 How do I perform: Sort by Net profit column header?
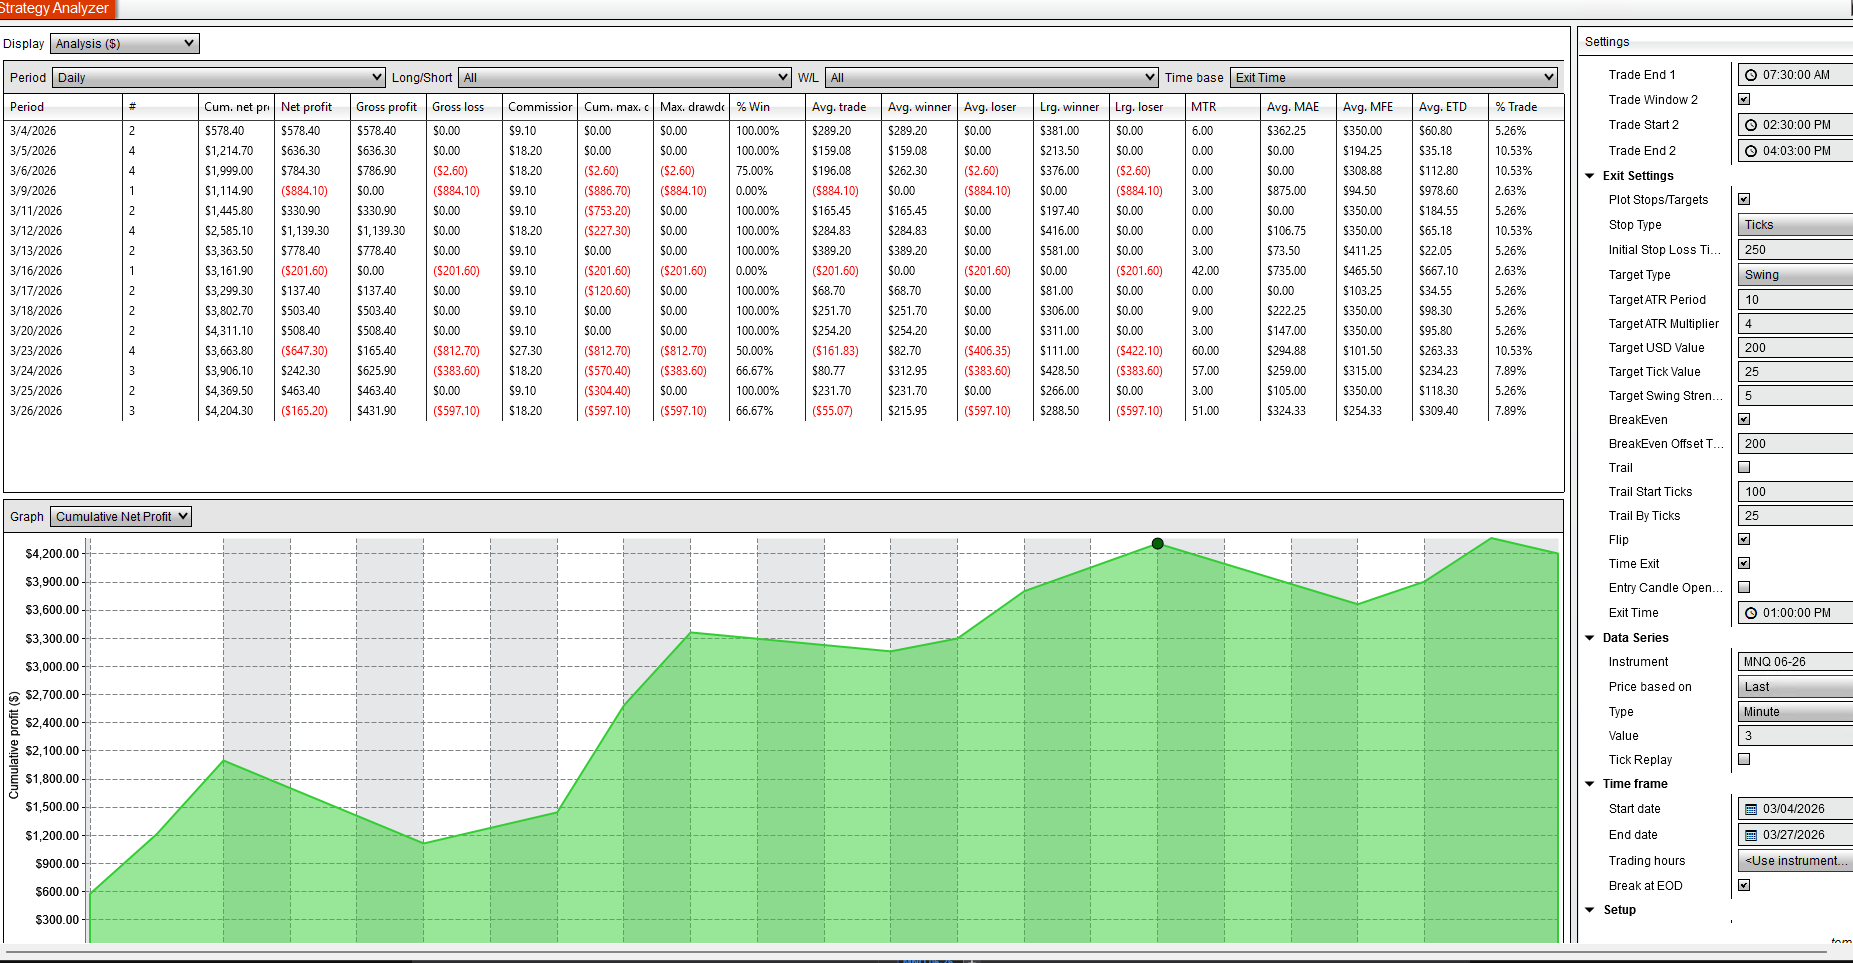coord(306,107)
